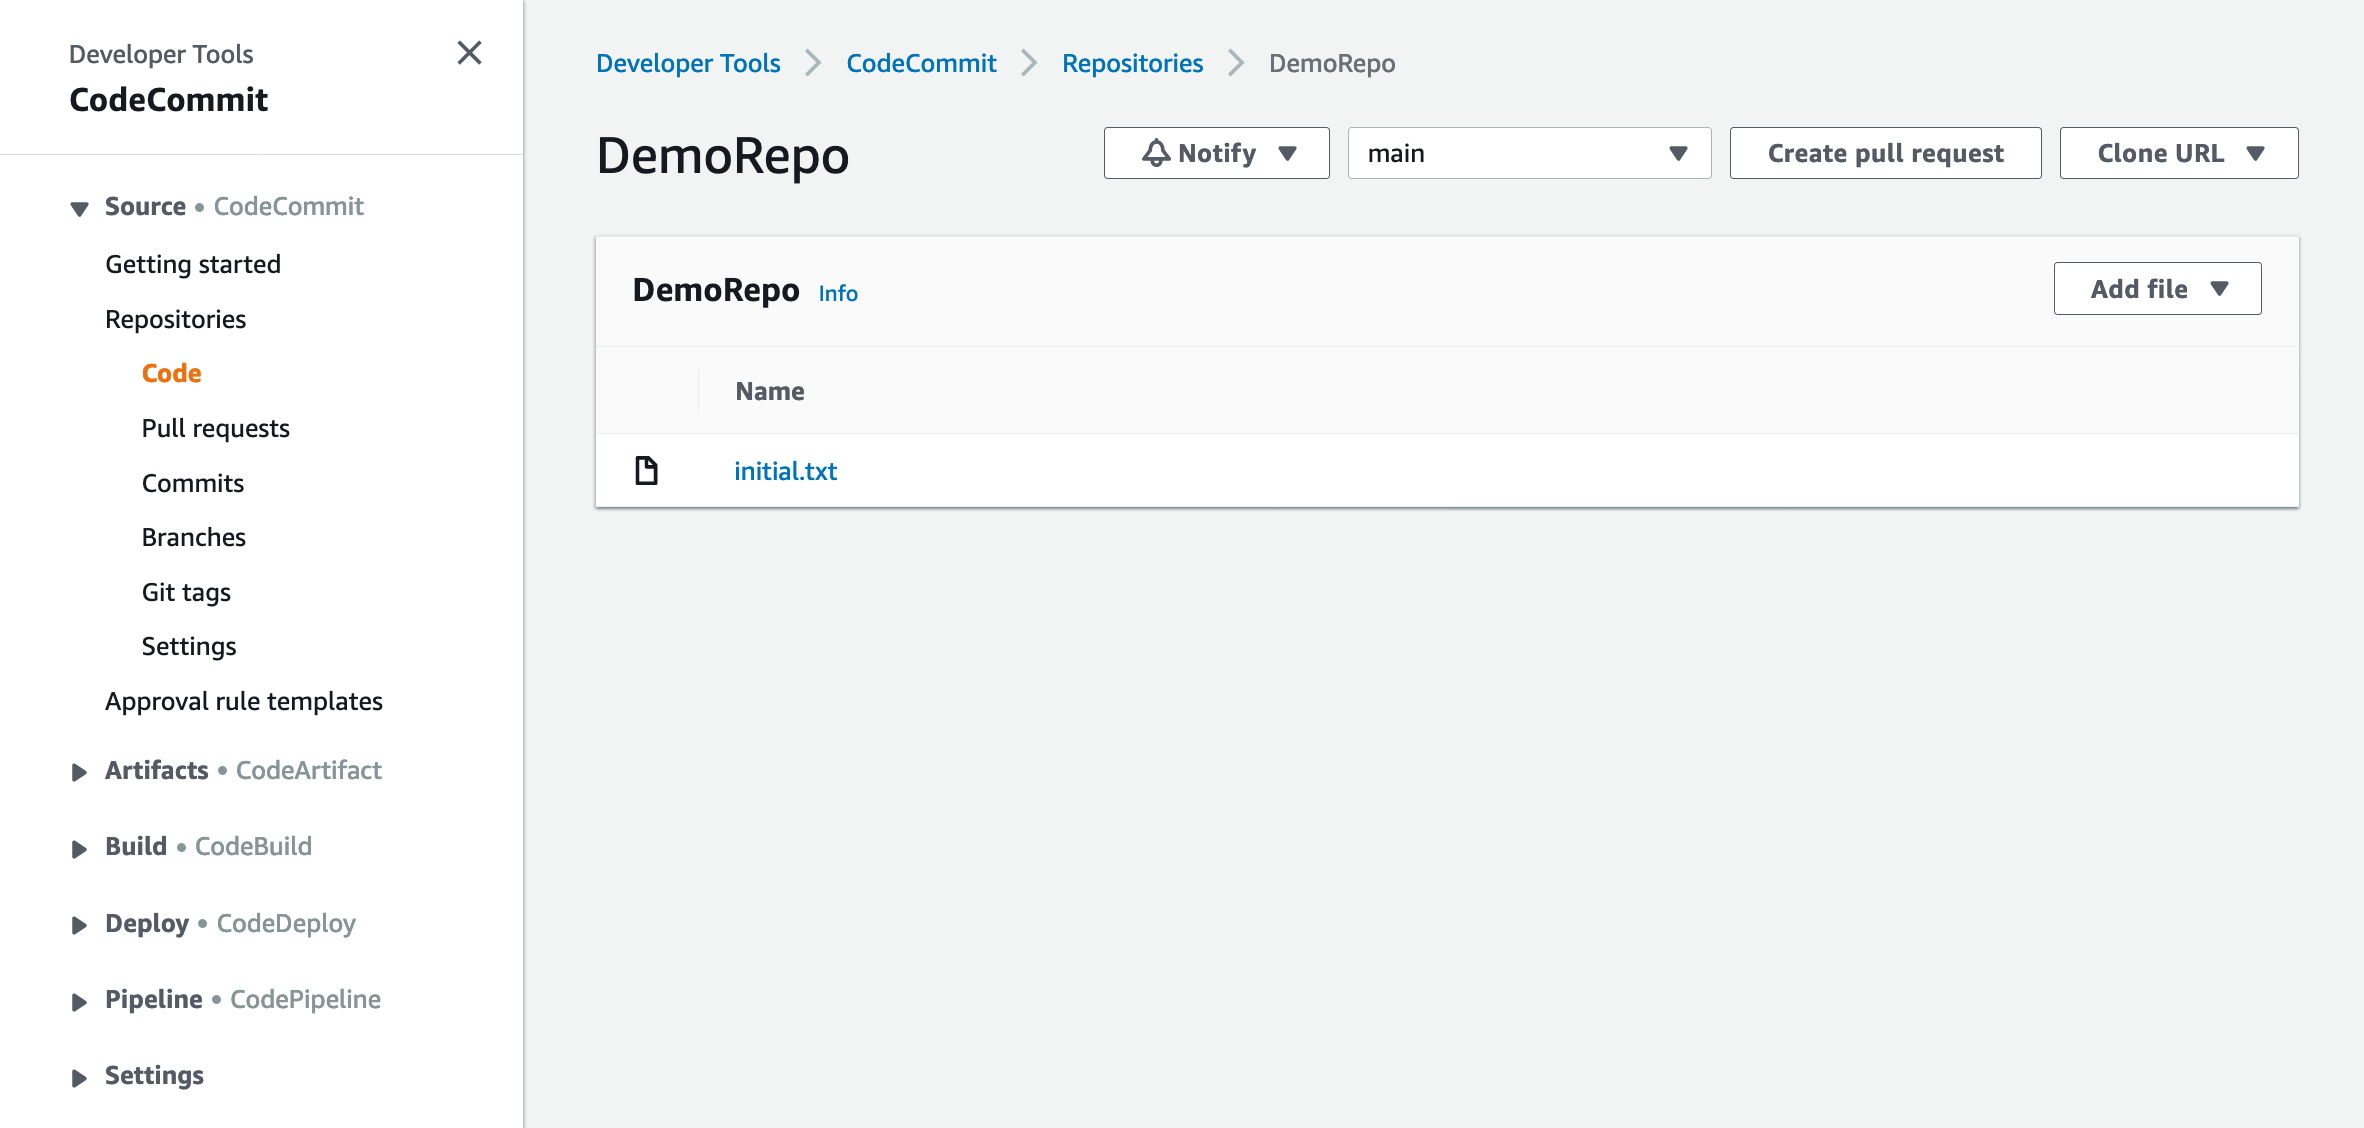This screenshot has width=2364, height=1128.
Task: Click the Create pull request button
Action: [x=1885, y=153]
